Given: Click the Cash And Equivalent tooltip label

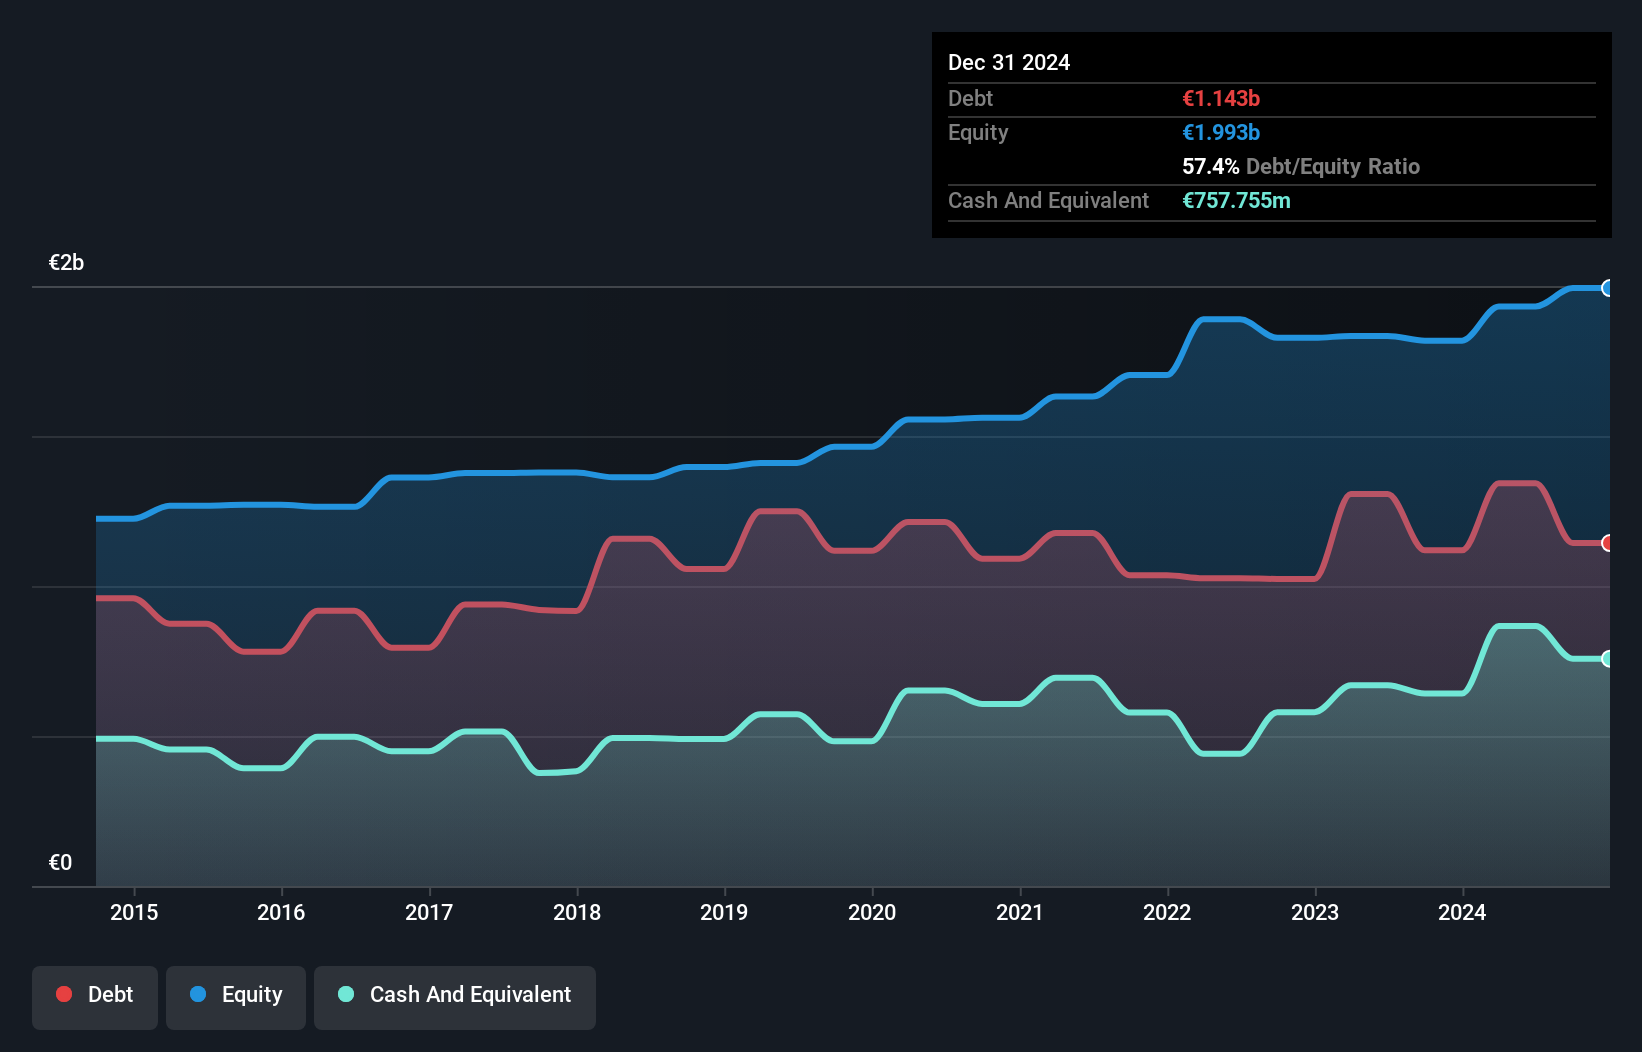Looking at the screenshot, I should tap(1048, 200).
